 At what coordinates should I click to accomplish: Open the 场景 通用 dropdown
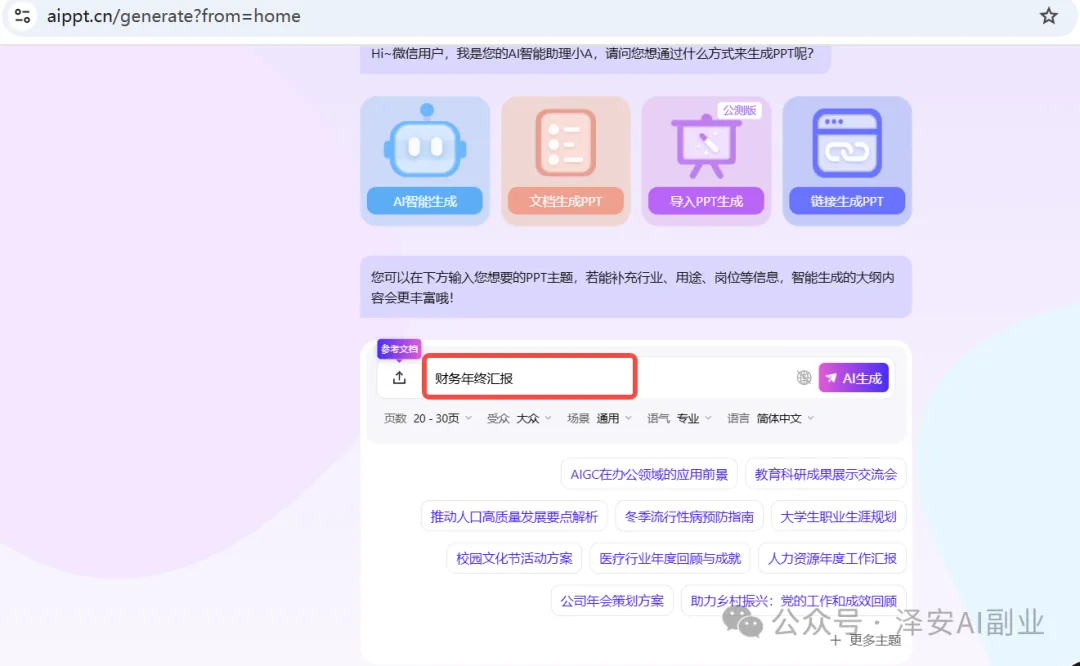pos(599,418)
